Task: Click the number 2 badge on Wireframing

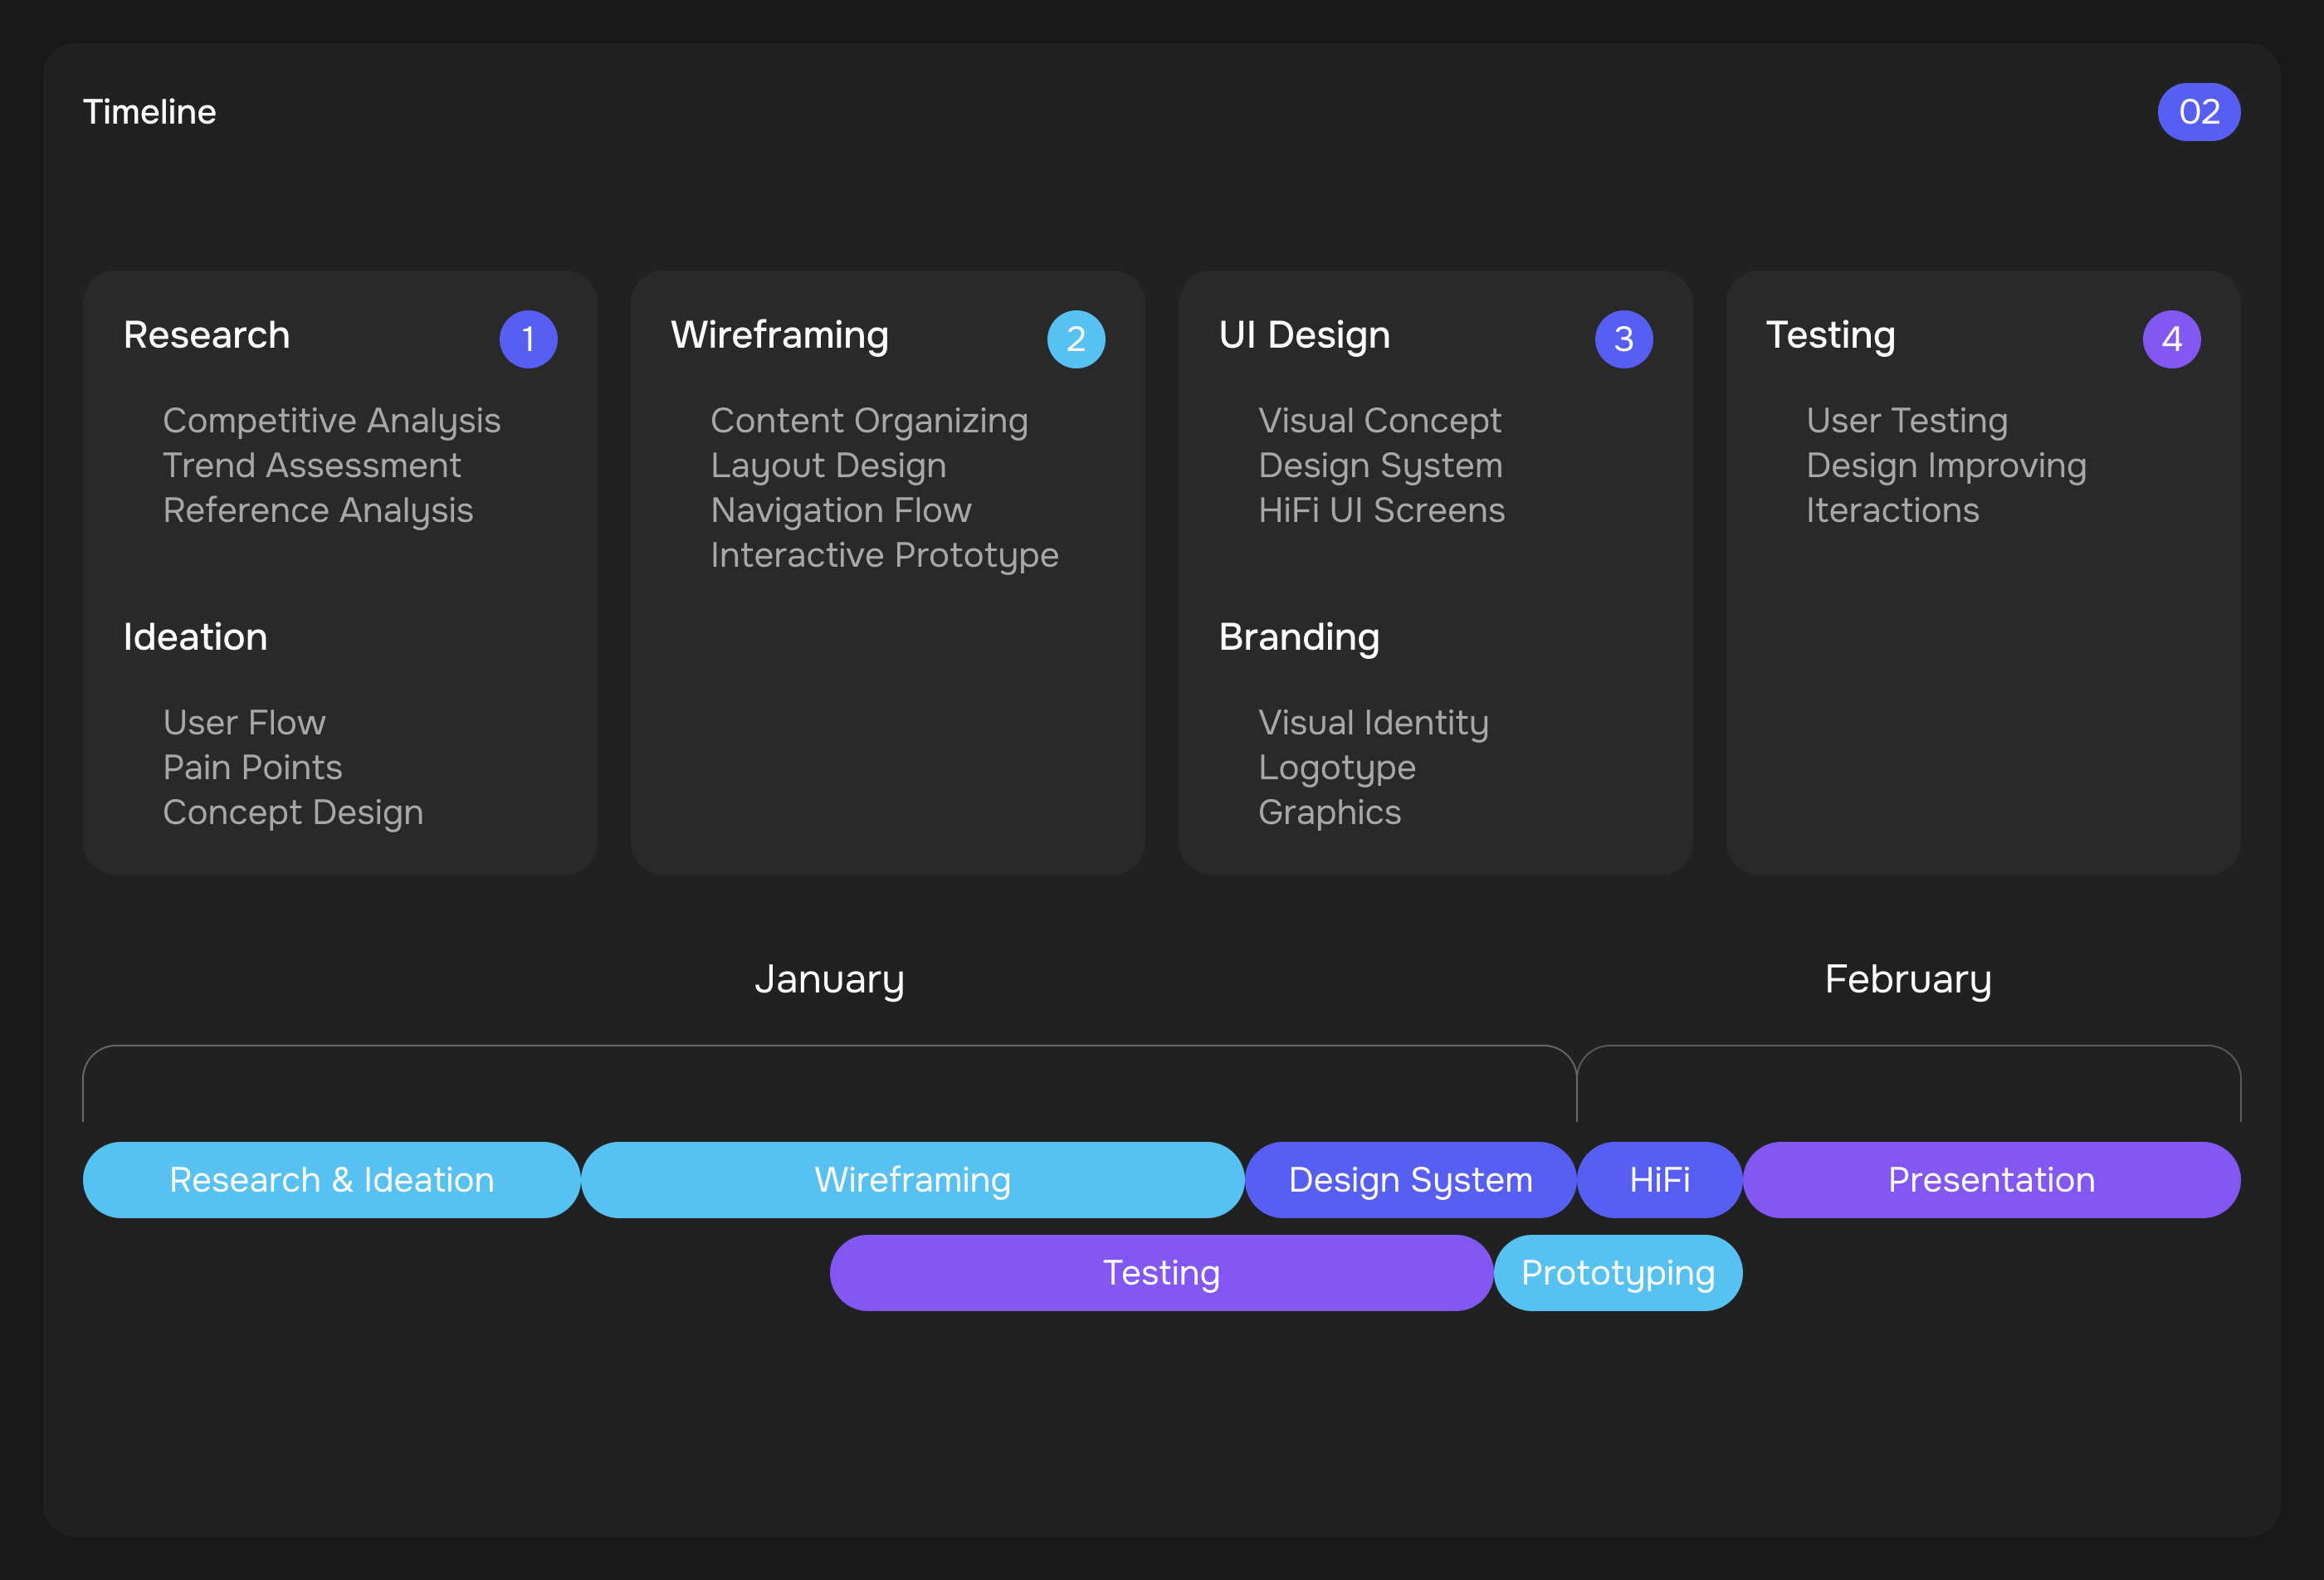Action: click(1076, 339)
